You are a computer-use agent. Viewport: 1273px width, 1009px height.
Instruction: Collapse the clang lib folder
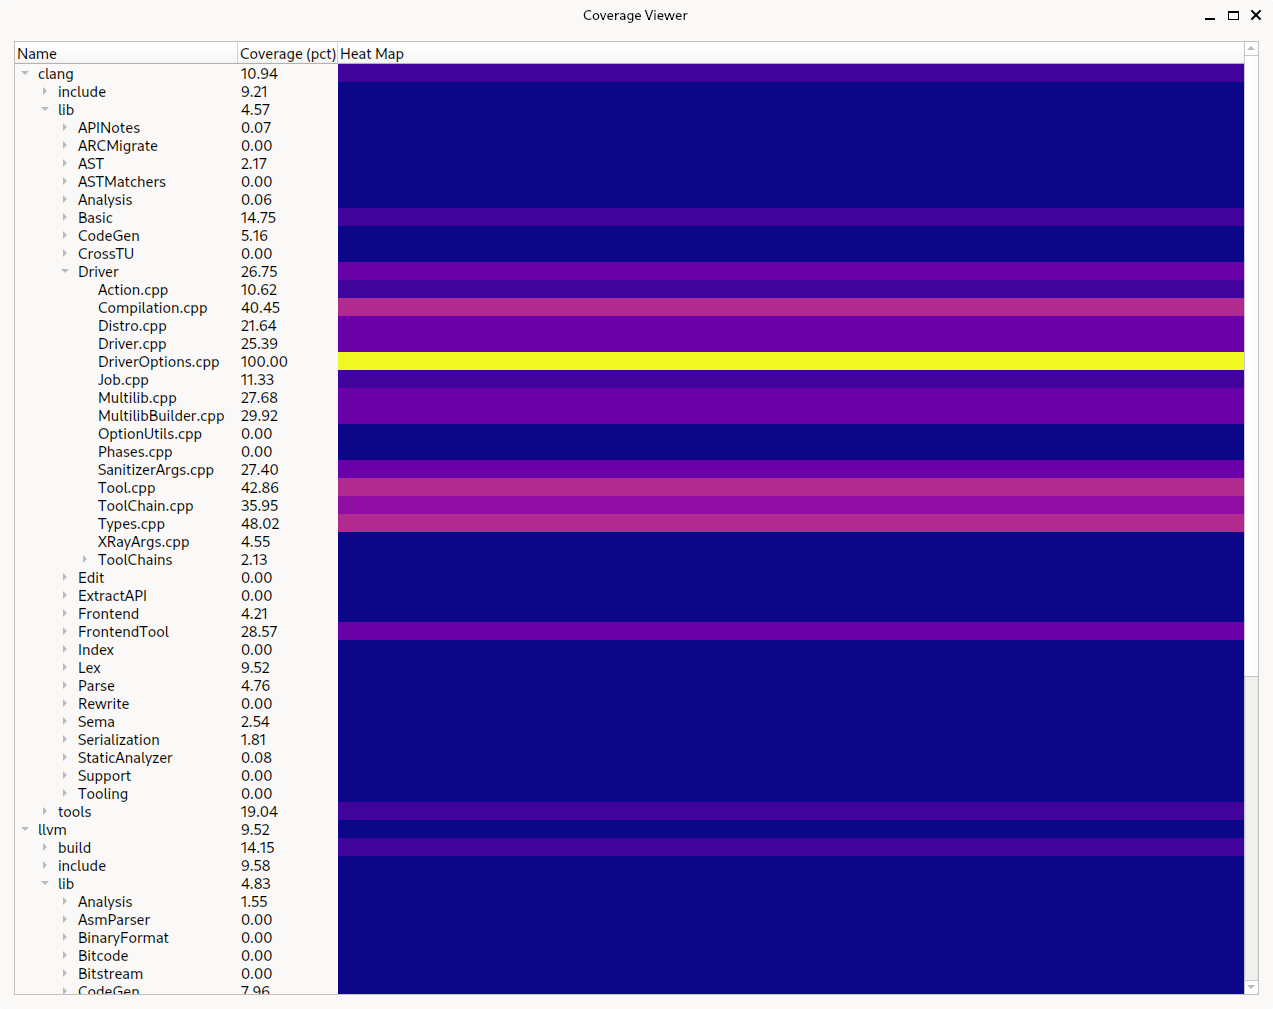pos(45,109)
